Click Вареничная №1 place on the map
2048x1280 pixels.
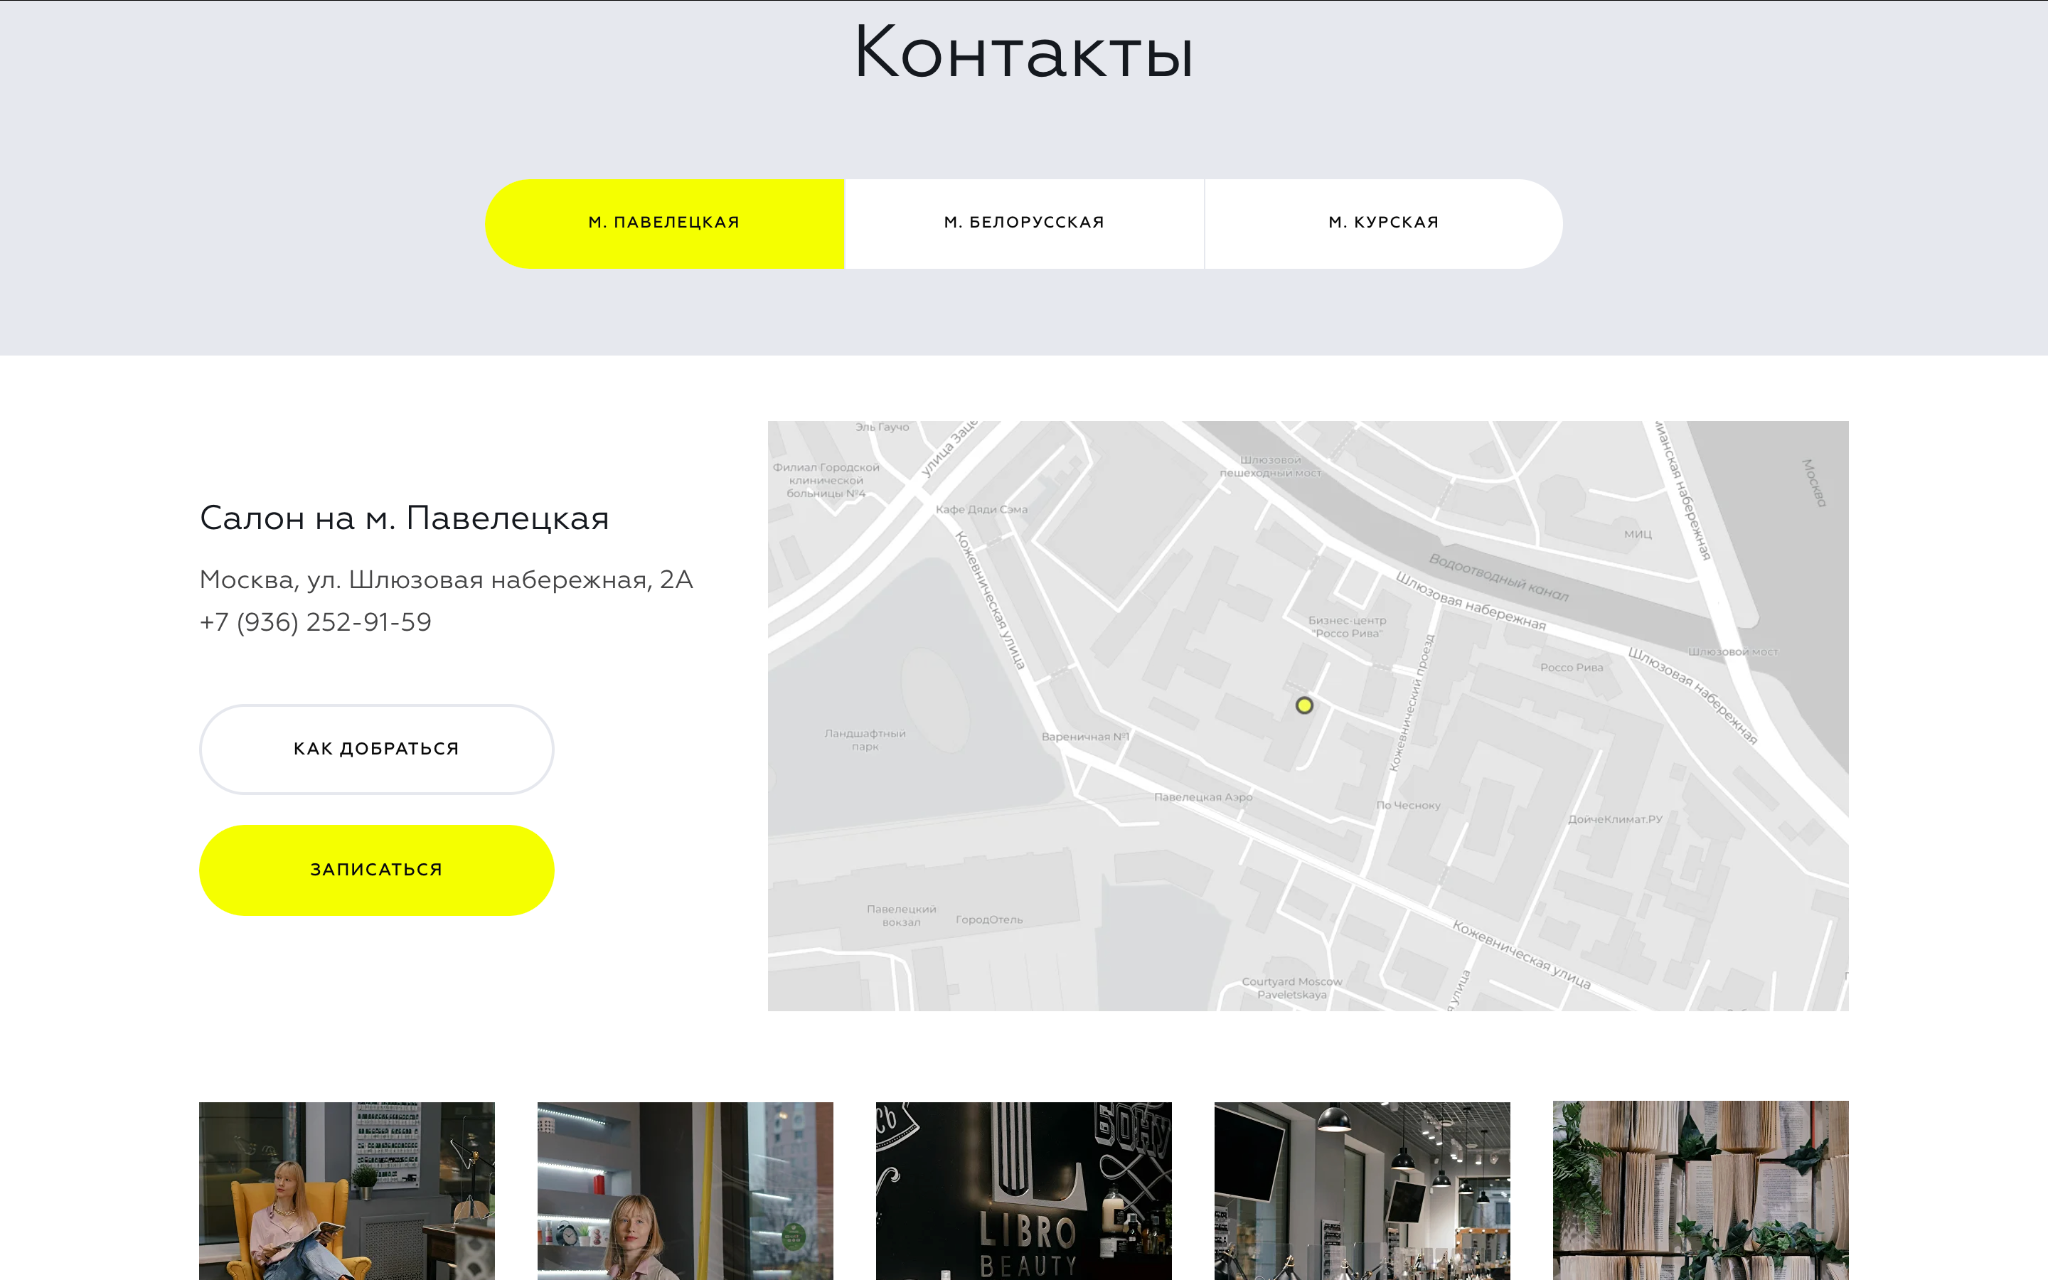(1085, 737)
